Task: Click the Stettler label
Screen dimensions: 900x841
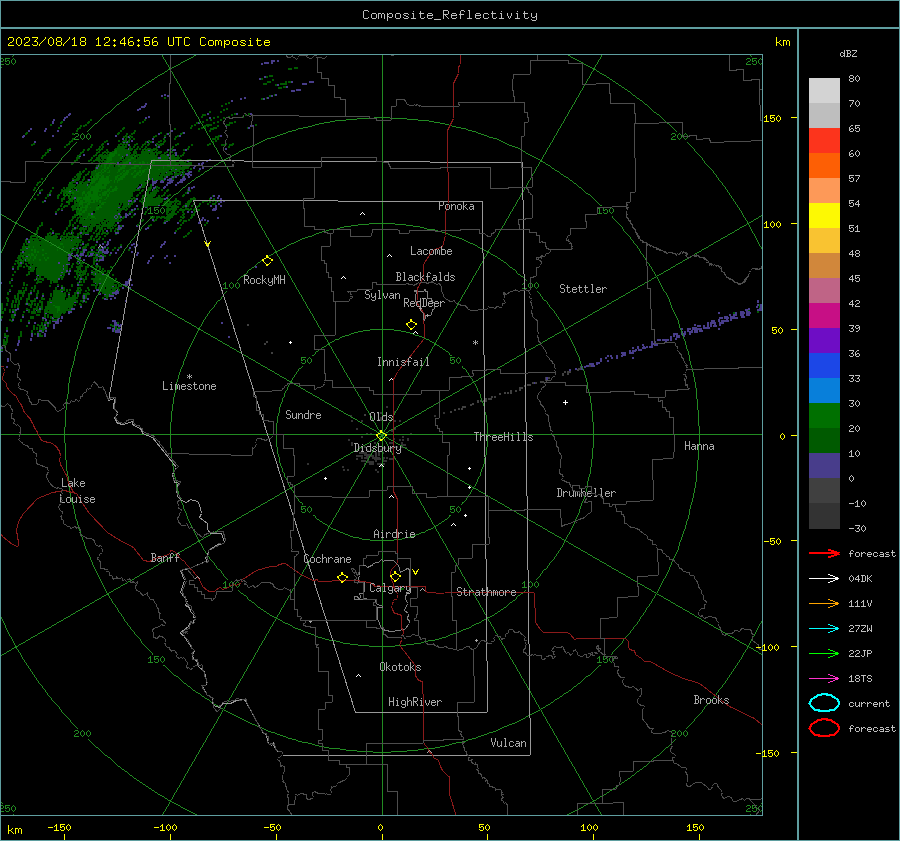Action: pyautogui.click(x=583, y=289)
